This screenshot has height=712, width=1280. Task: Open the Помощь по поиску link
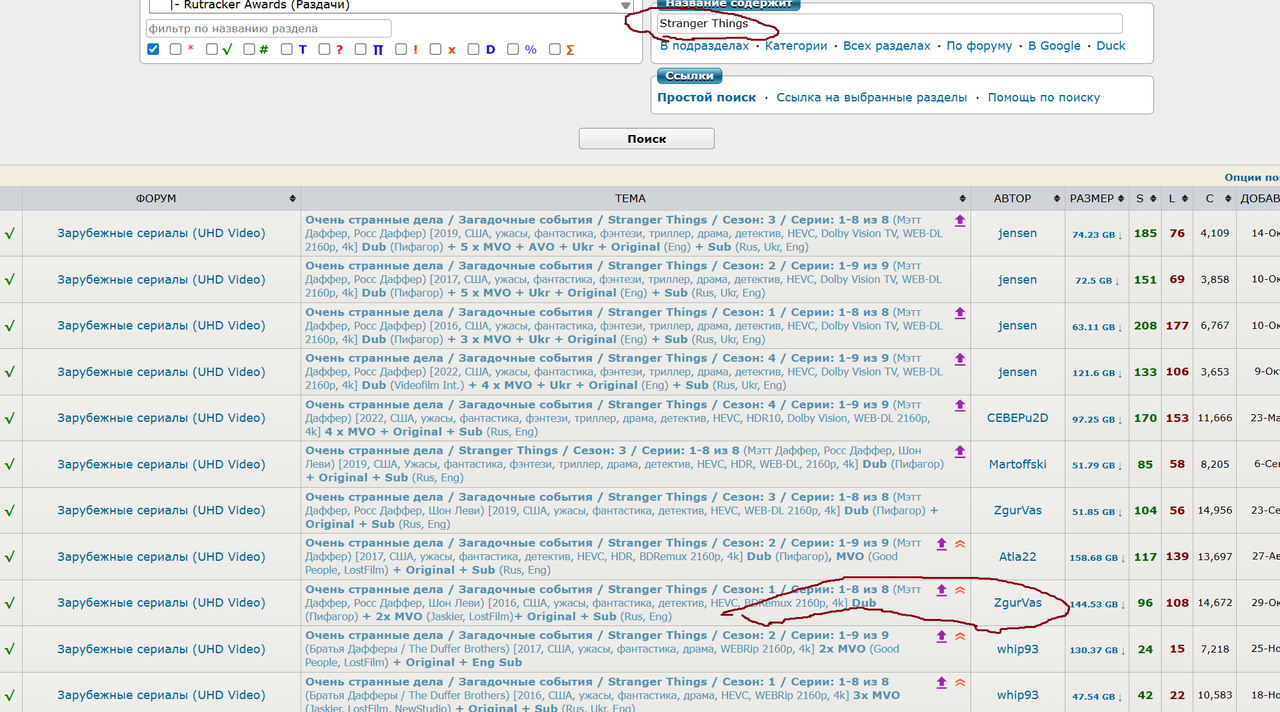(x=1044, y=98)
